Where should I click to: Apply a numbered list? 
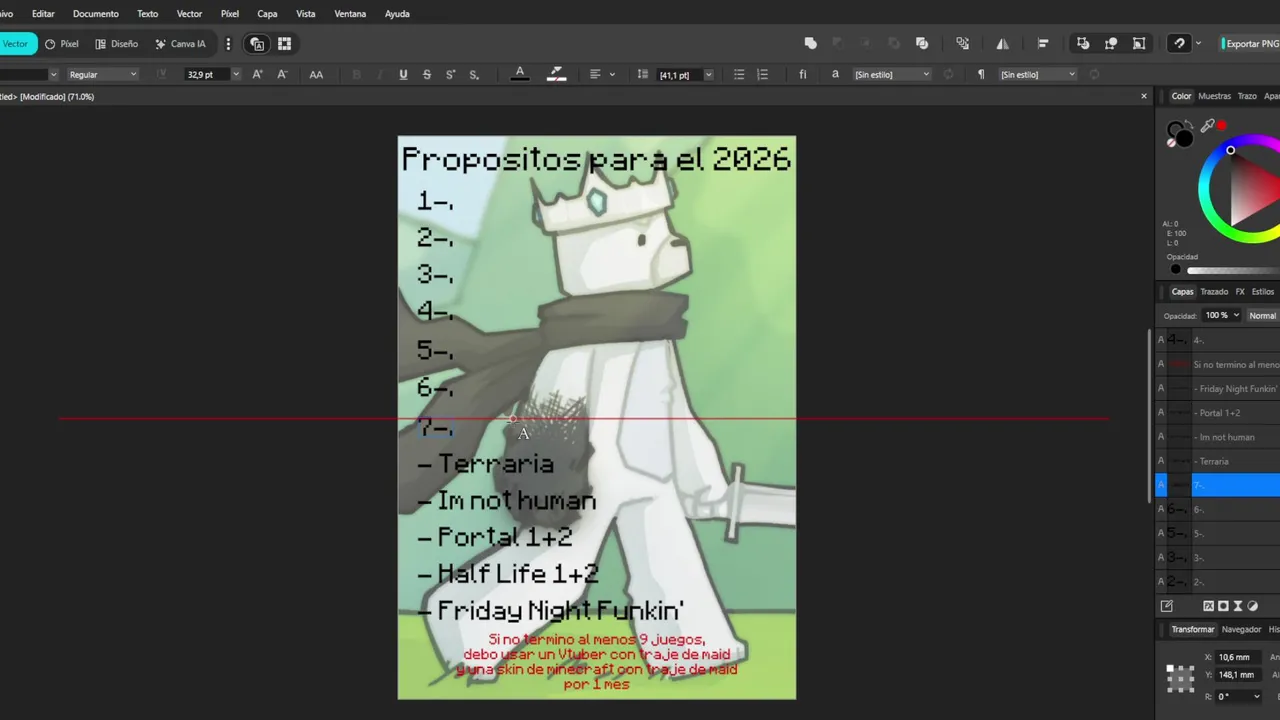click(x=762, y=75)
